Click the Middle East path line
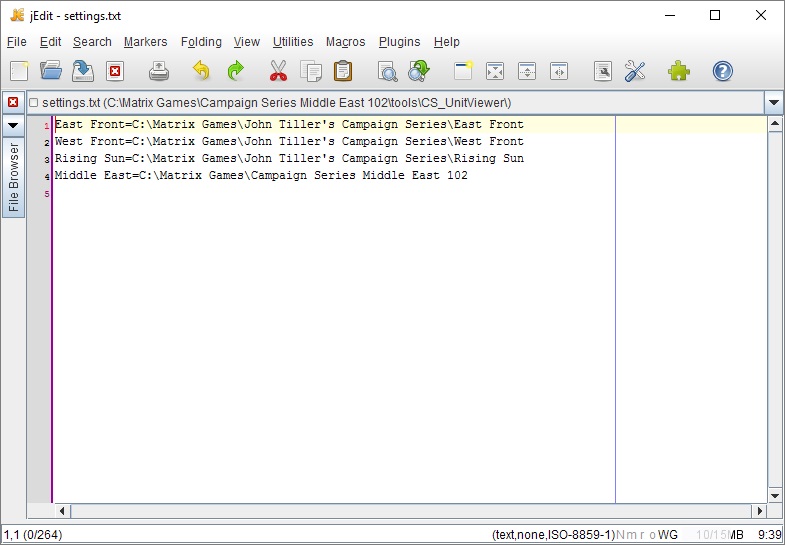This screenshot has width=785, height=545. click(261, 175)
